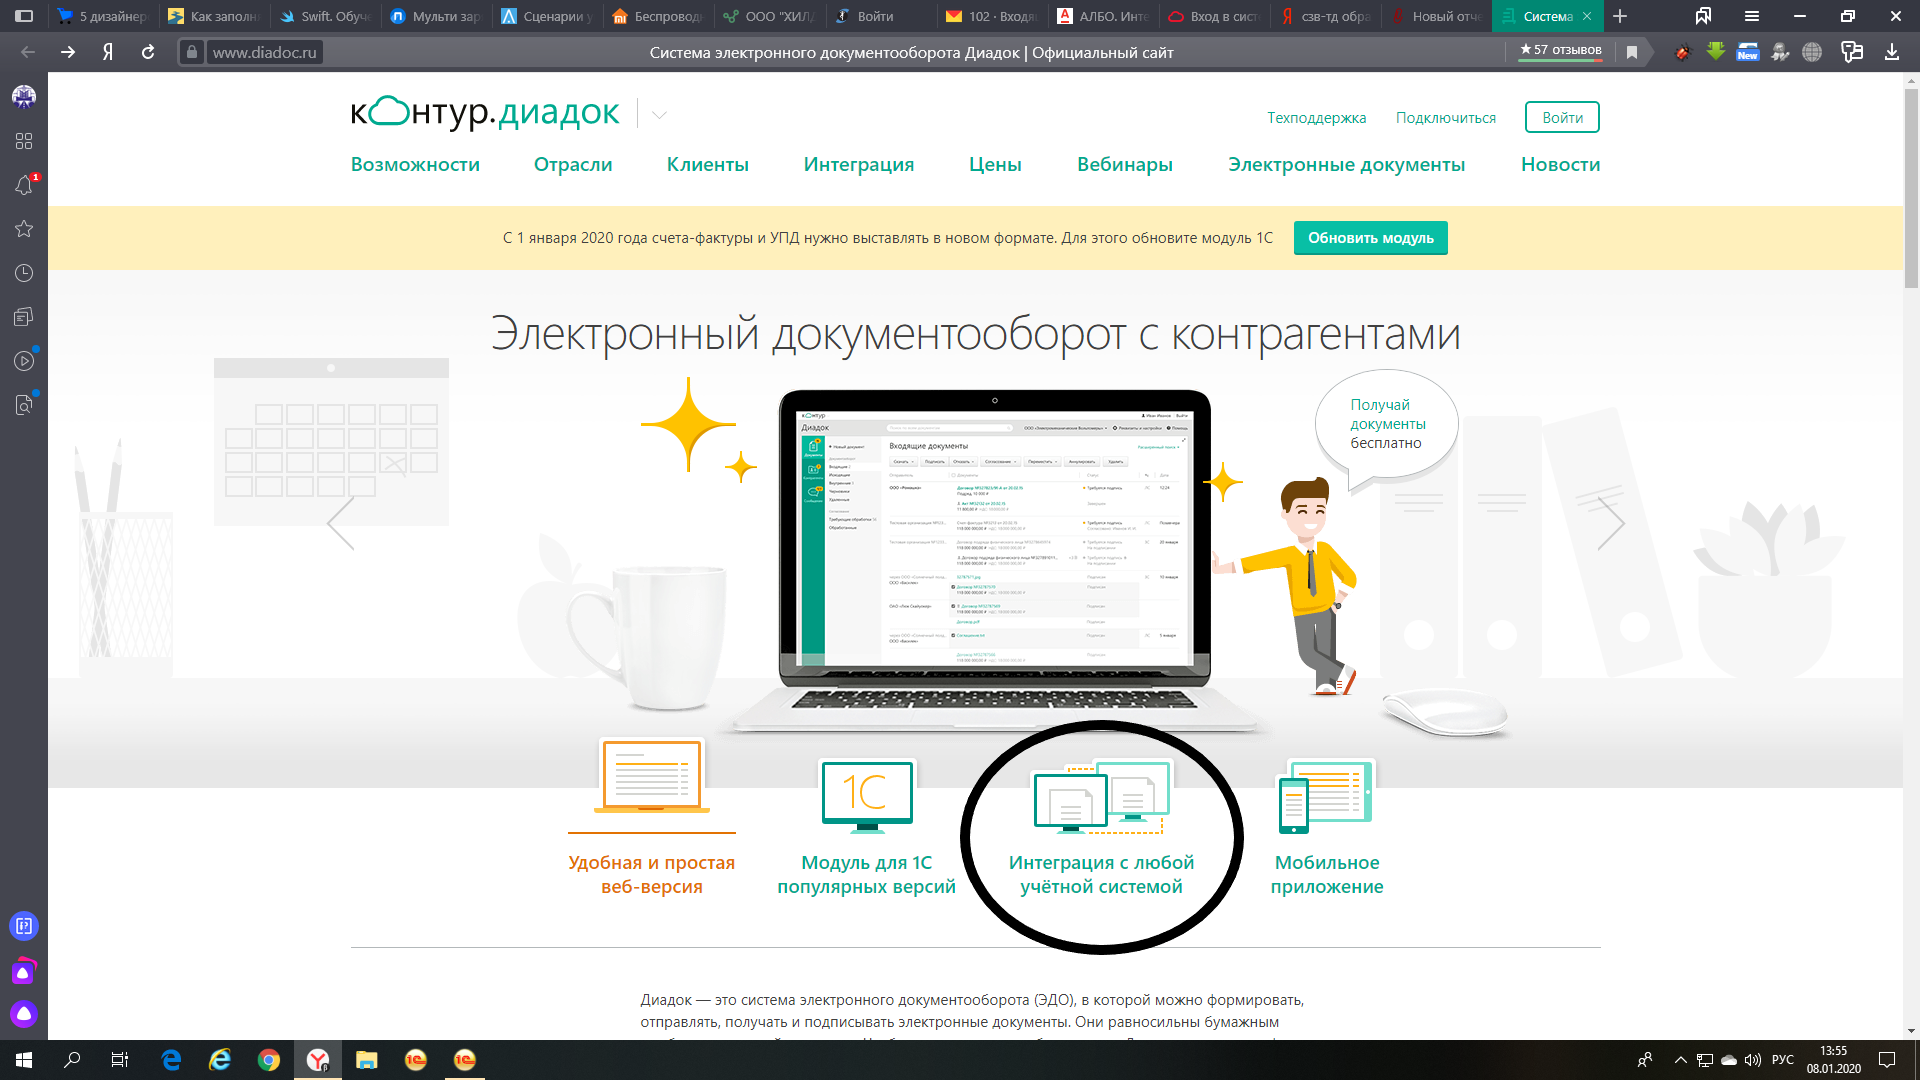Click the address bar URL www.diadoc.ru
The height and width of the screenshot is (1080, 1920).
pos(264,52)
